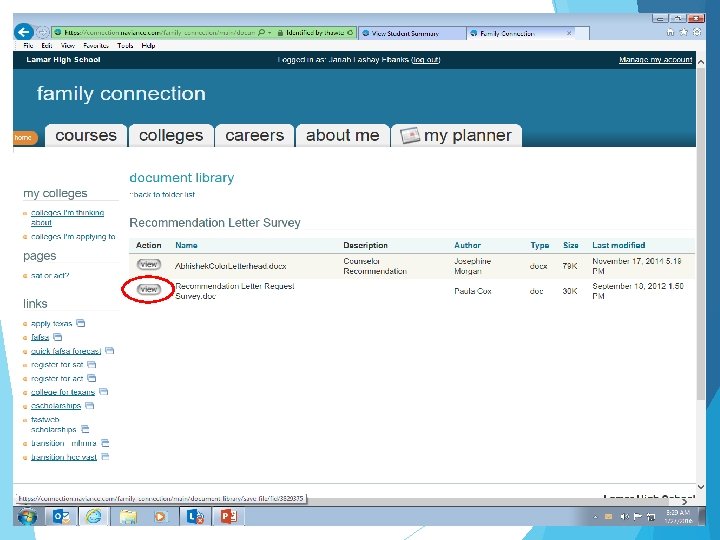Close the Family Connection browser tab
Viewport: 720px width, 540px height.
569,33
